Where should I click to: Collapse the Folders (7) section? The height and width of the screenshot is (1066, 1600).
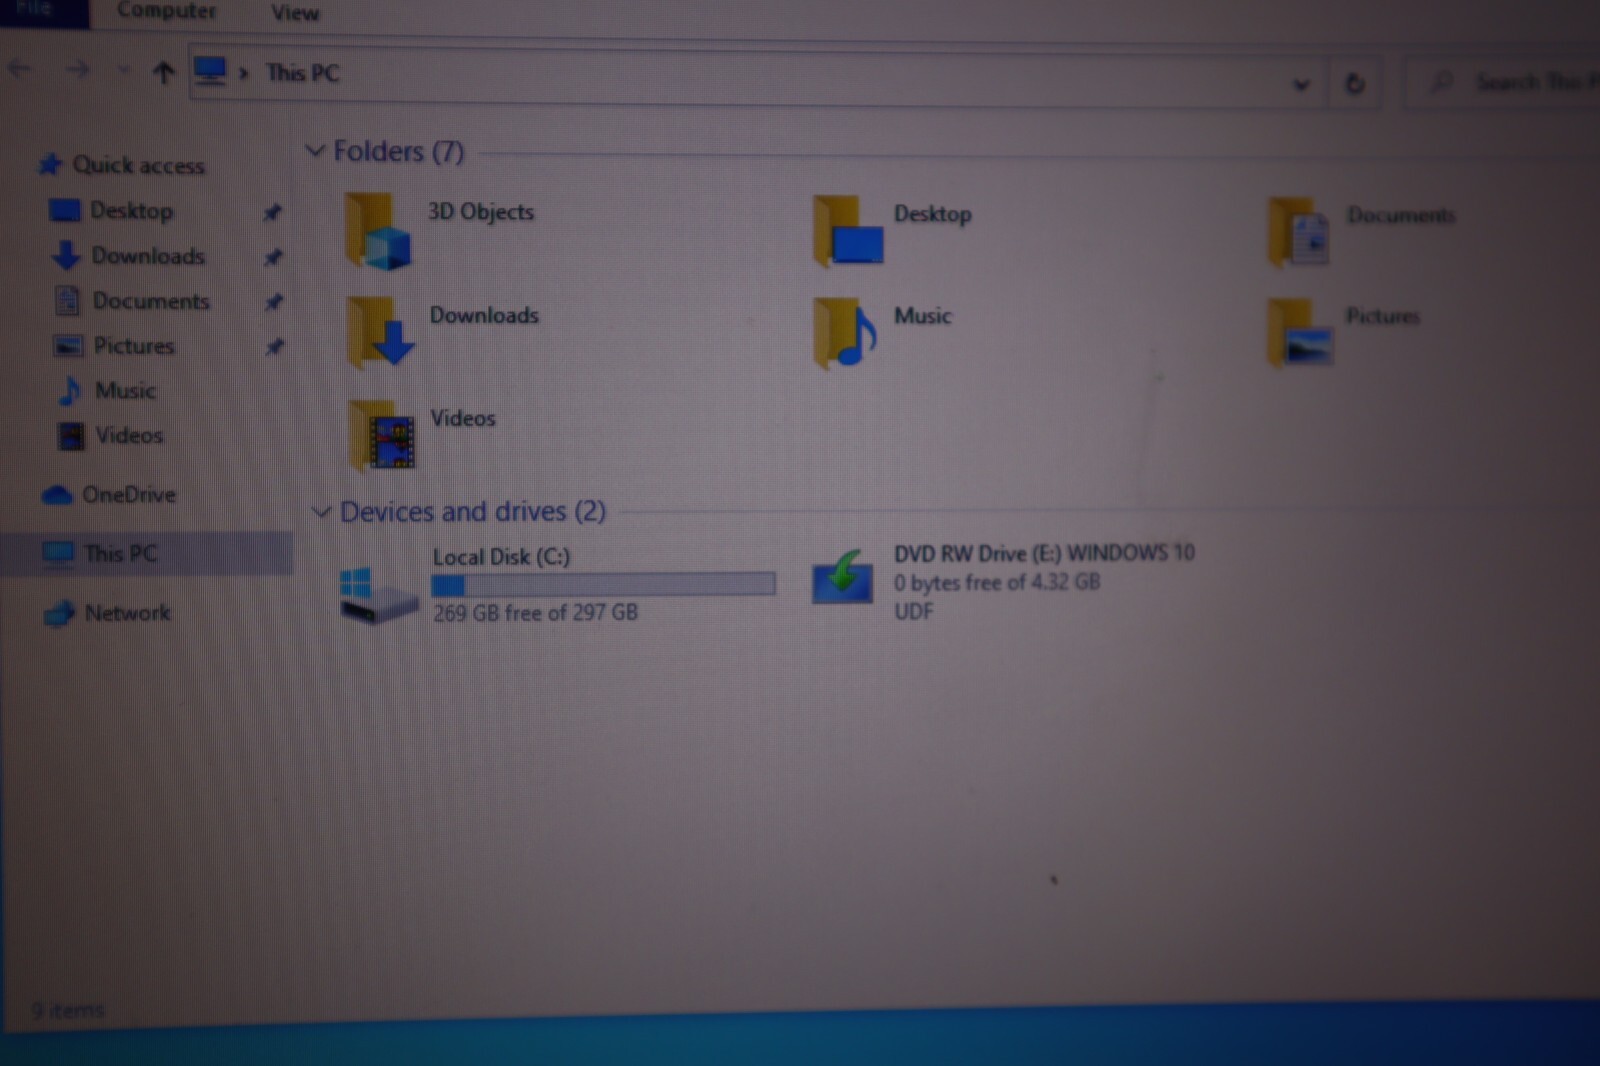pyautogui.click(x=314, y=151)
